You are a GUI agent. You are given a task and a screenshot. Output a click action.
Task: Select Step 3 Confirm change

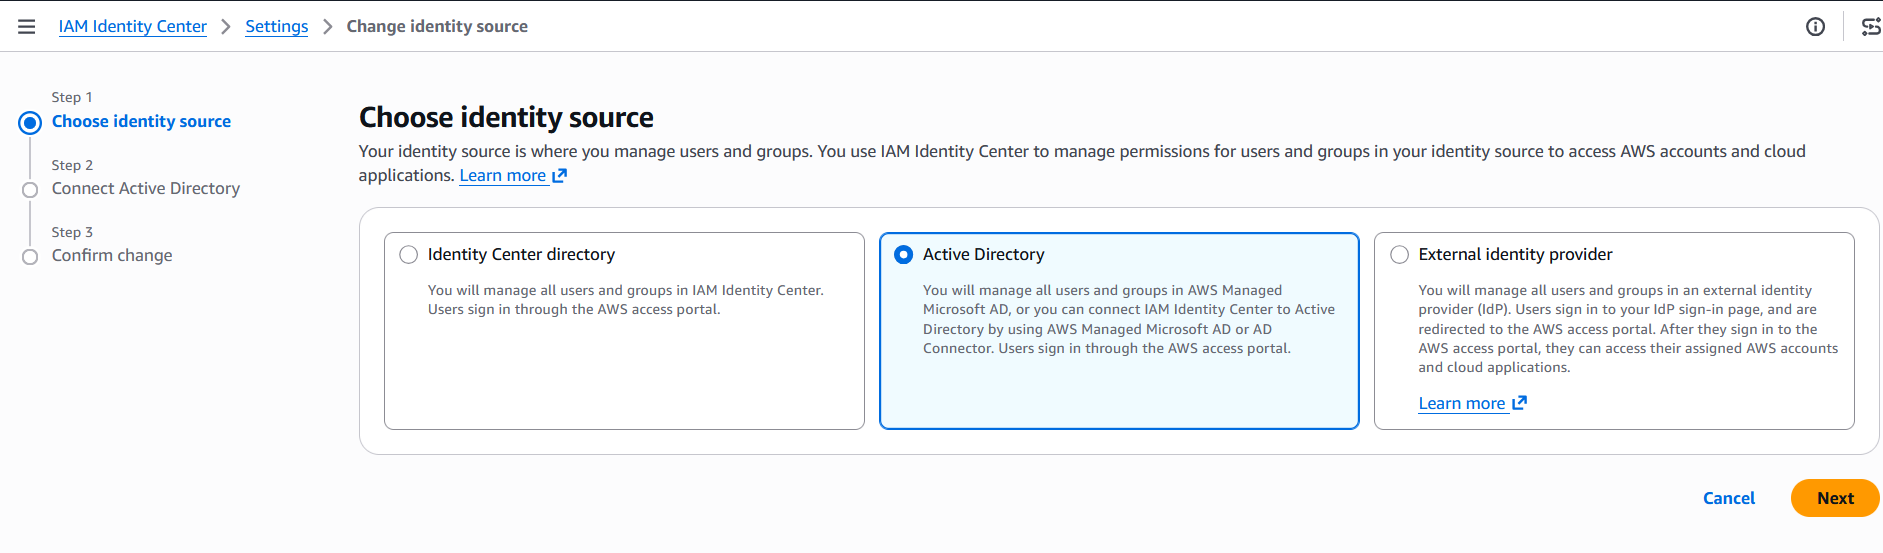coord(112,255)
